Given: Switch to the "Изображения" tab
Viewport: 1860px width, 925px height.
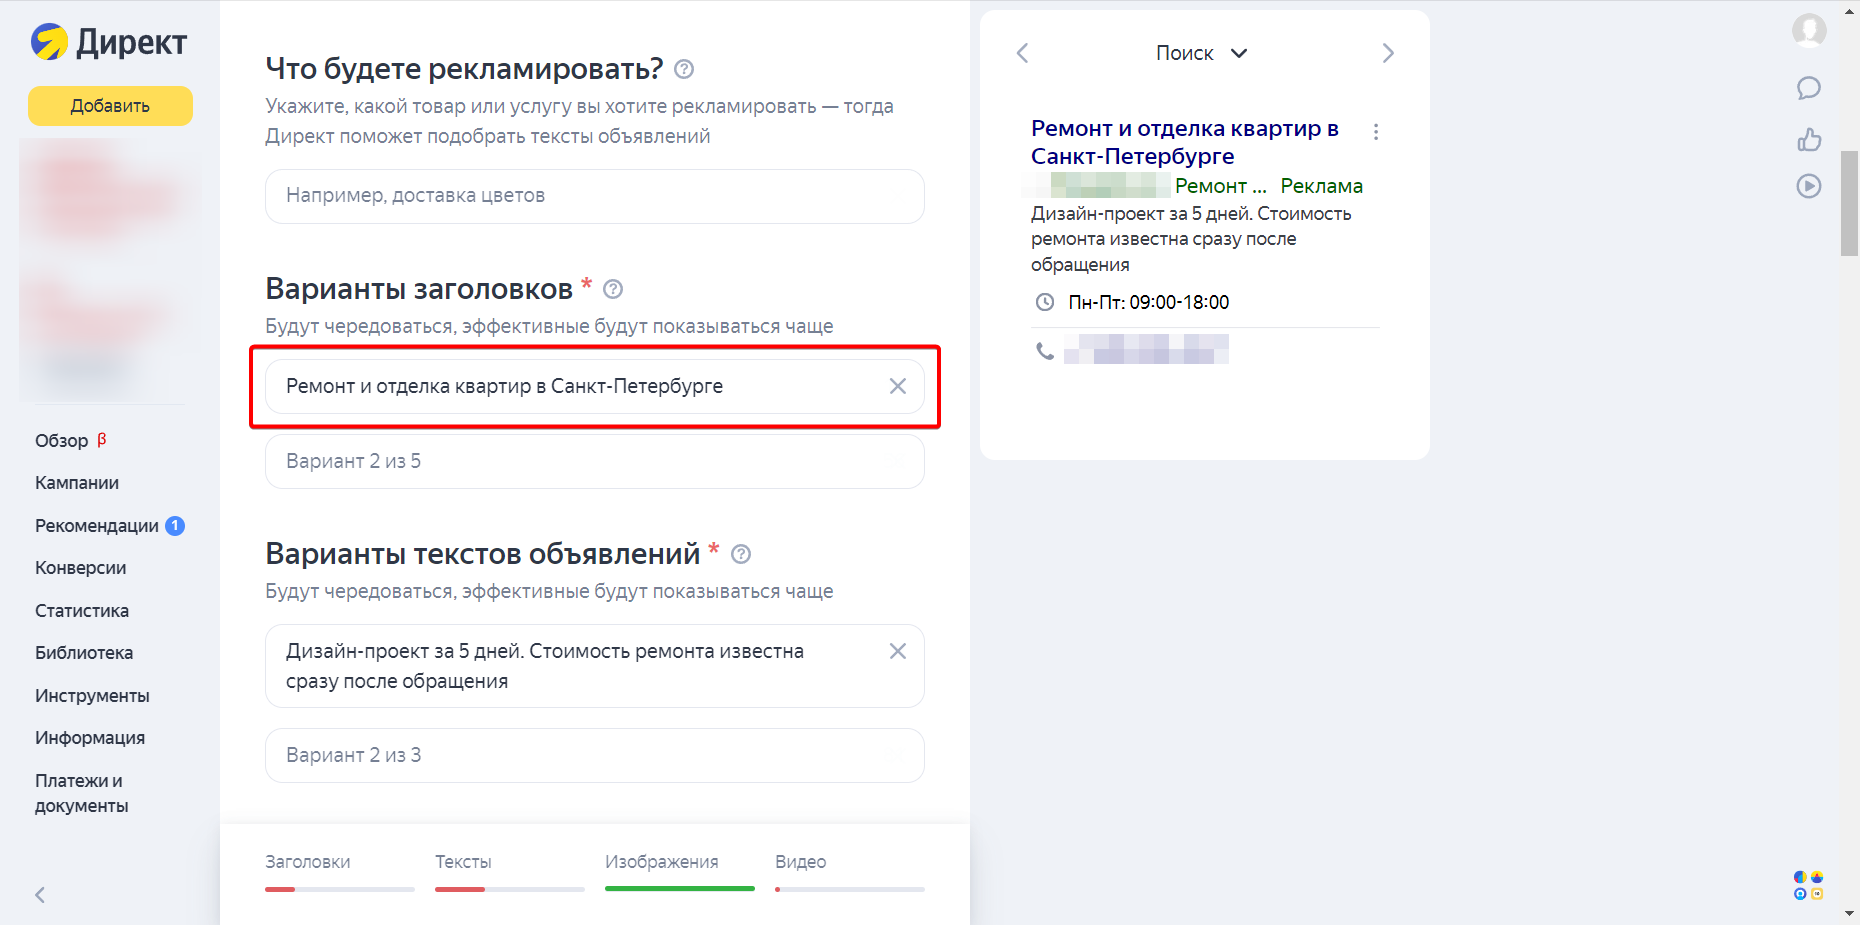Looking at the screenshot, I should tap(661, 861).
